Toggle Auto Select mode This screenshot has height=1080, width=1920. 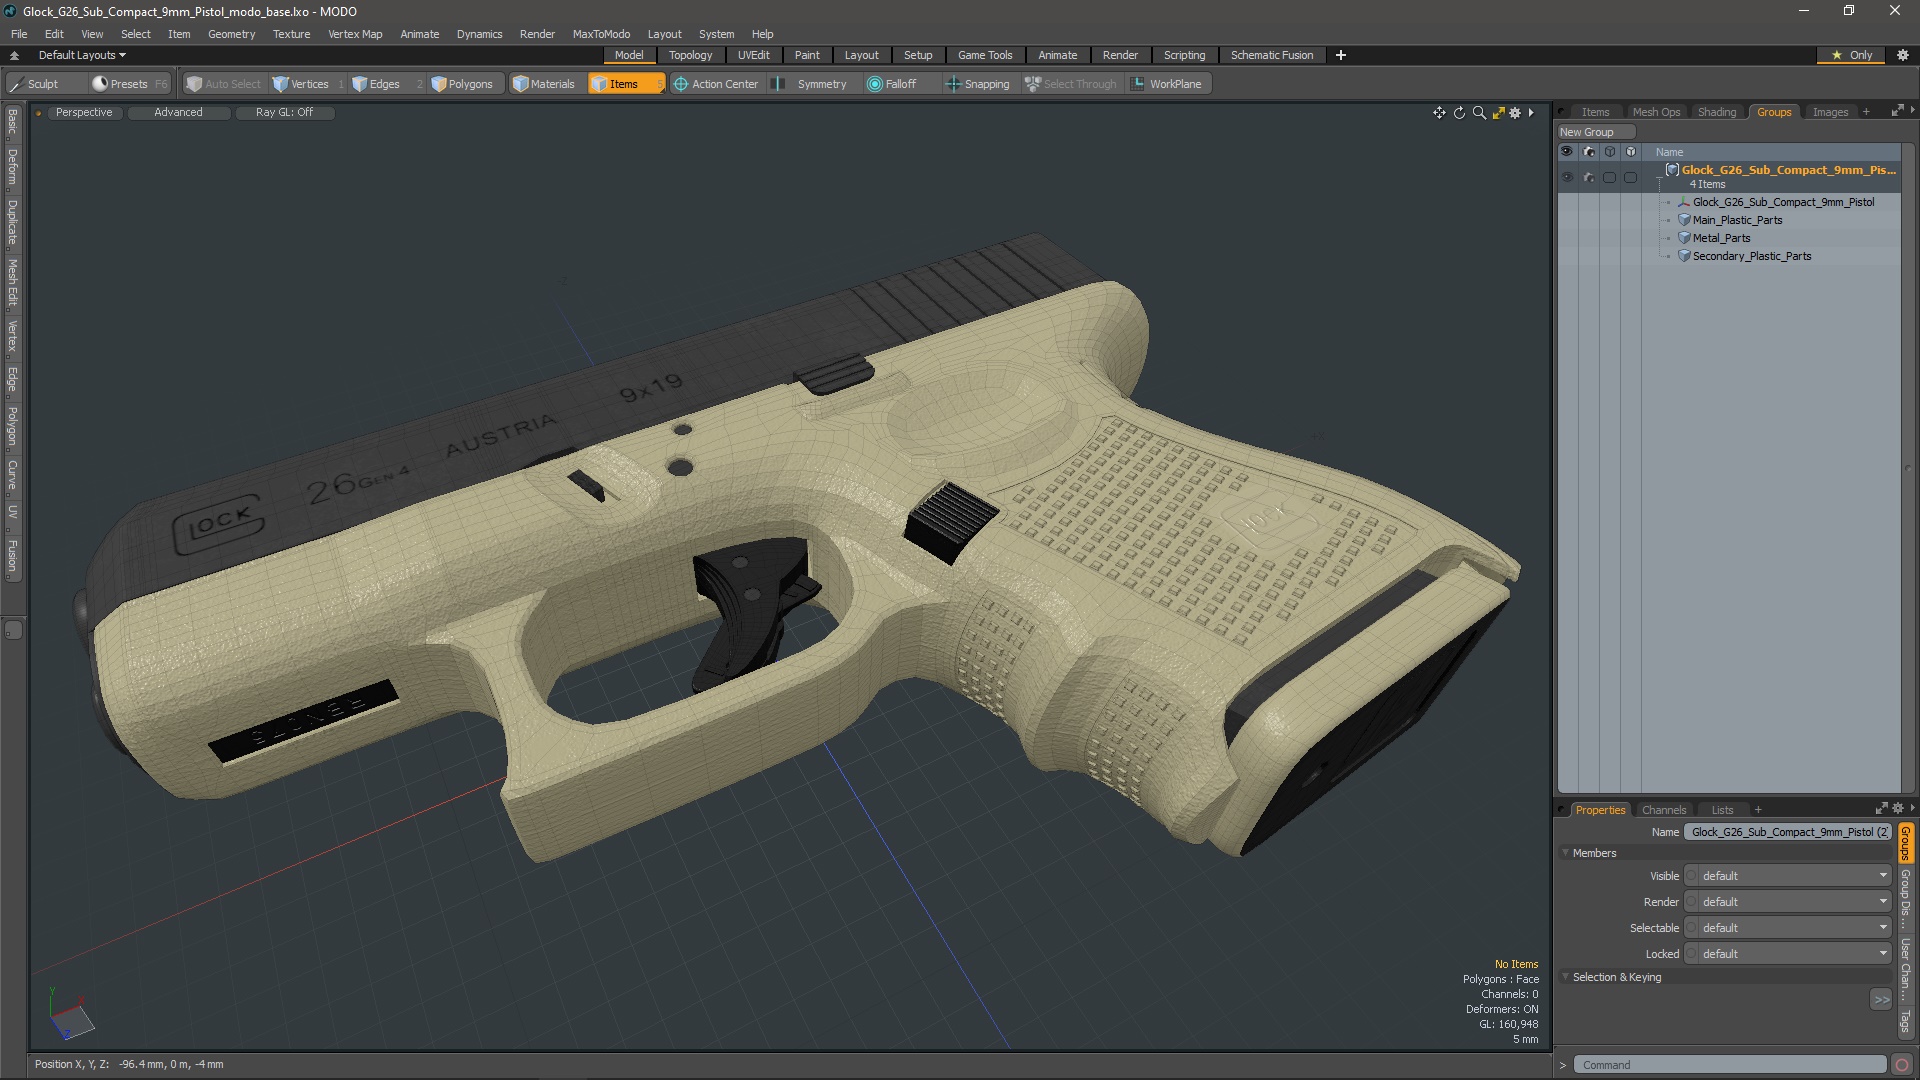(x=224, y=84)
